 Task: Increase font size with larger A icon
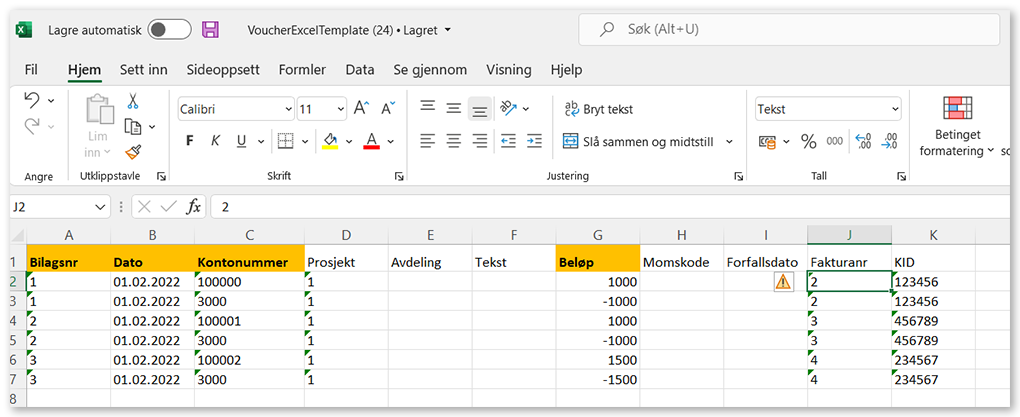click(x=361, y=109)
